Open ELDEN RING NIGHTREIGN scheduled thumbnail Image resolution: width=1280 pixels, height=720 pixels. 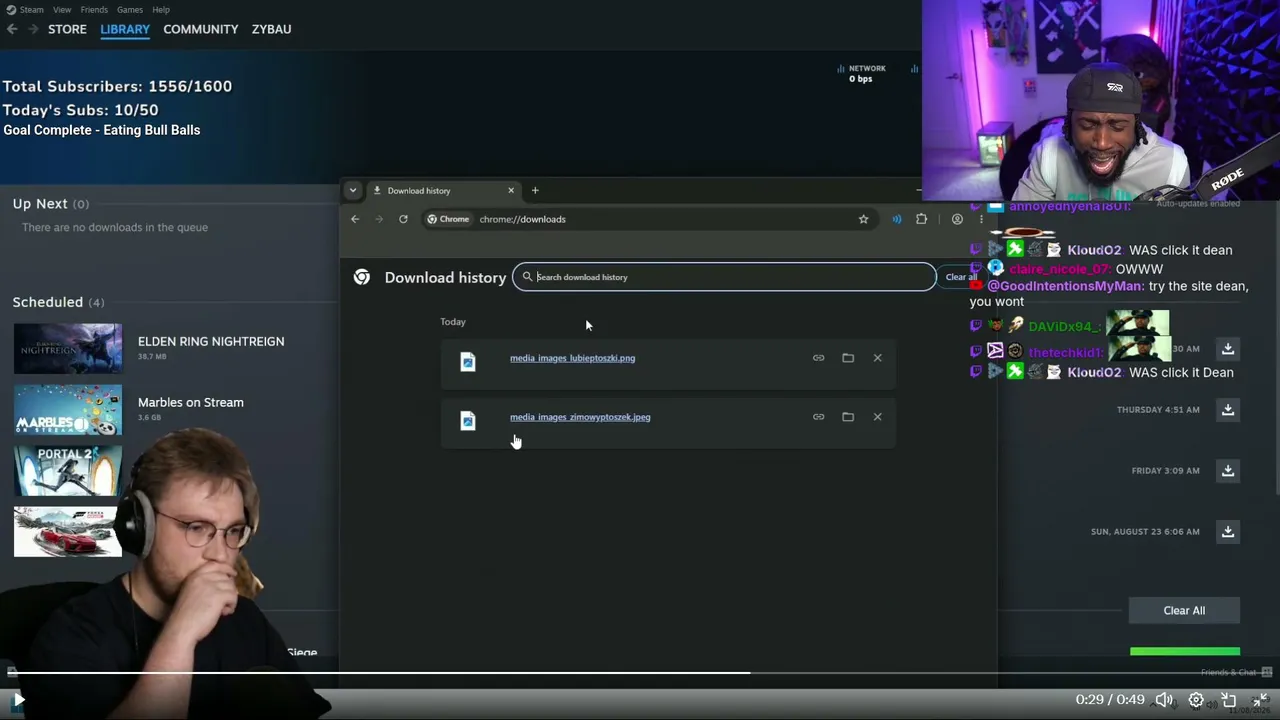(x=68, y=348)
